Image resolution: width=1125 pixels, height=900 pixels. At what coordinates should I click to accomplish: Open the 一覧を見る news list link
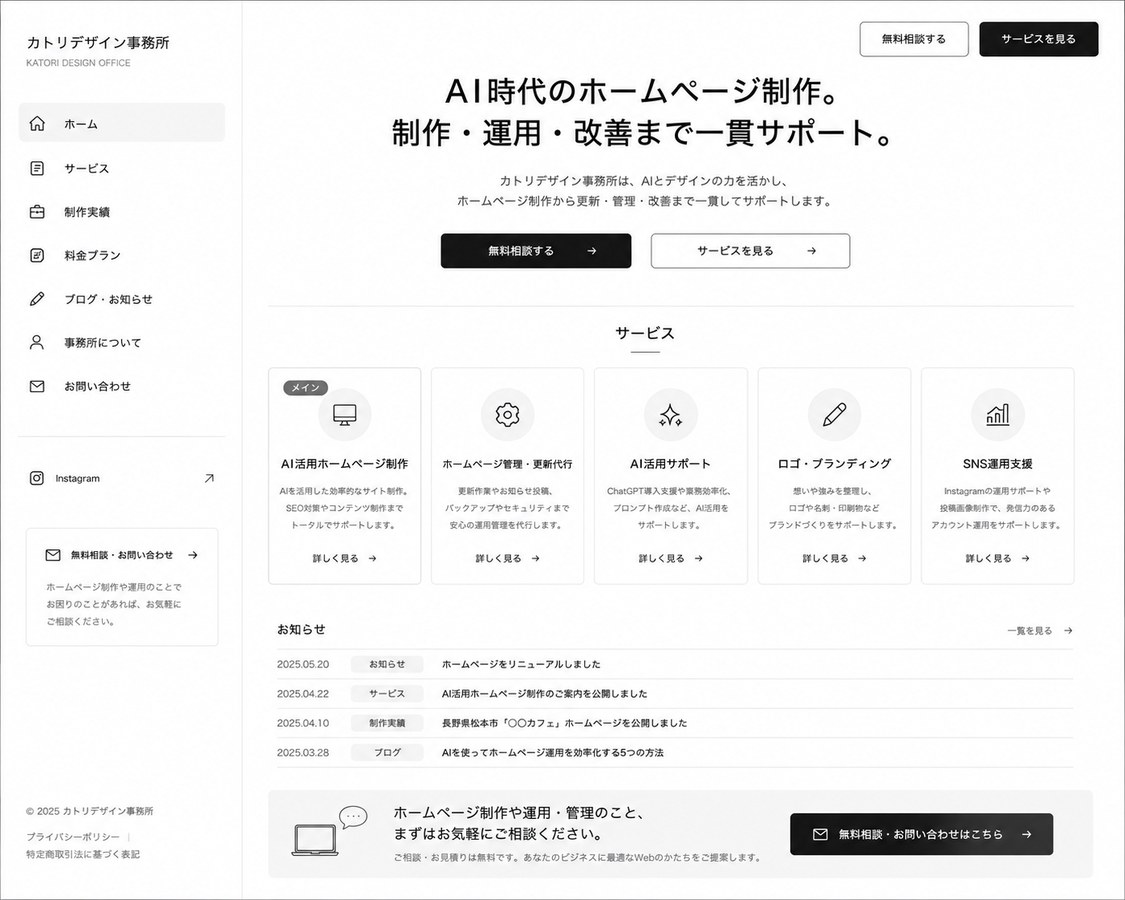coord(1040,631)
